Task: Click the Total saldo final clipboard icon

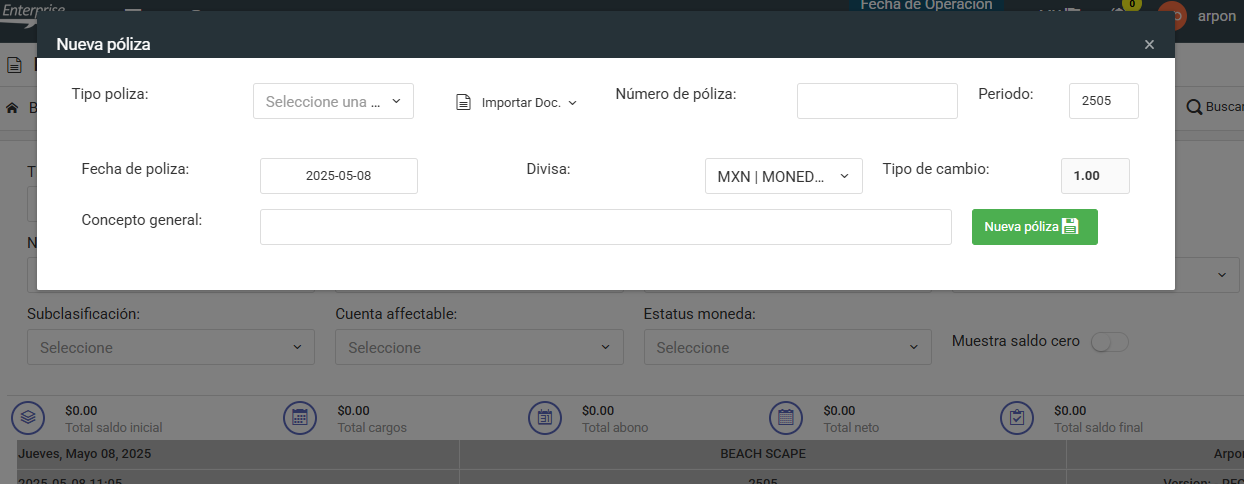Action: coord(1017,417)
